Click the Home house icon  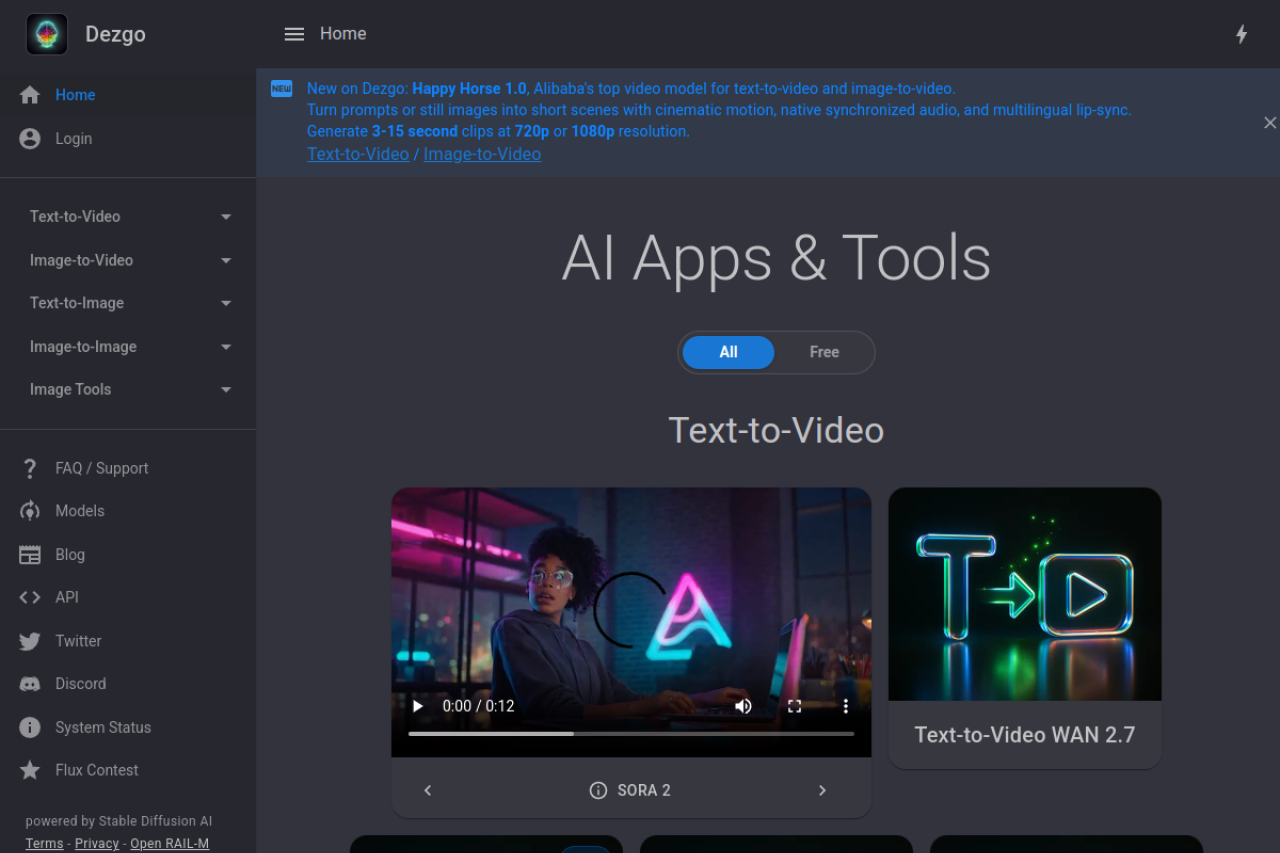(30, 95)
